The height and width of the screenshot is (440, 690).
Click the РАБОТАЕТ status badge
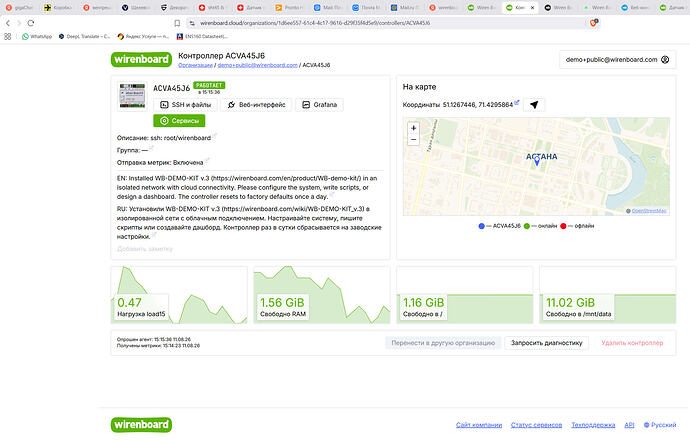(x=209, y=85)
